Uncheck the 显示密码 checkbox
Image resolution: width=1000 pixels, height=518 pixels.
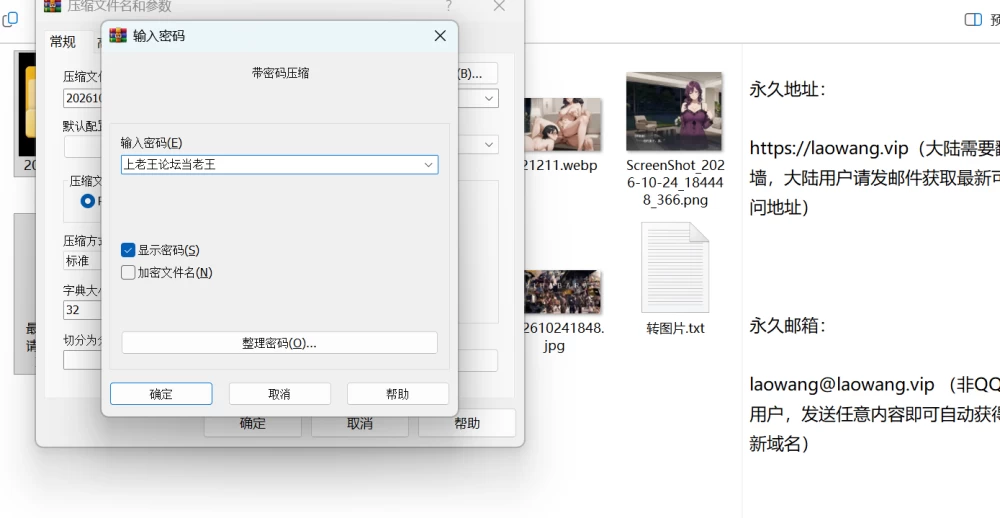coord(128,250)
